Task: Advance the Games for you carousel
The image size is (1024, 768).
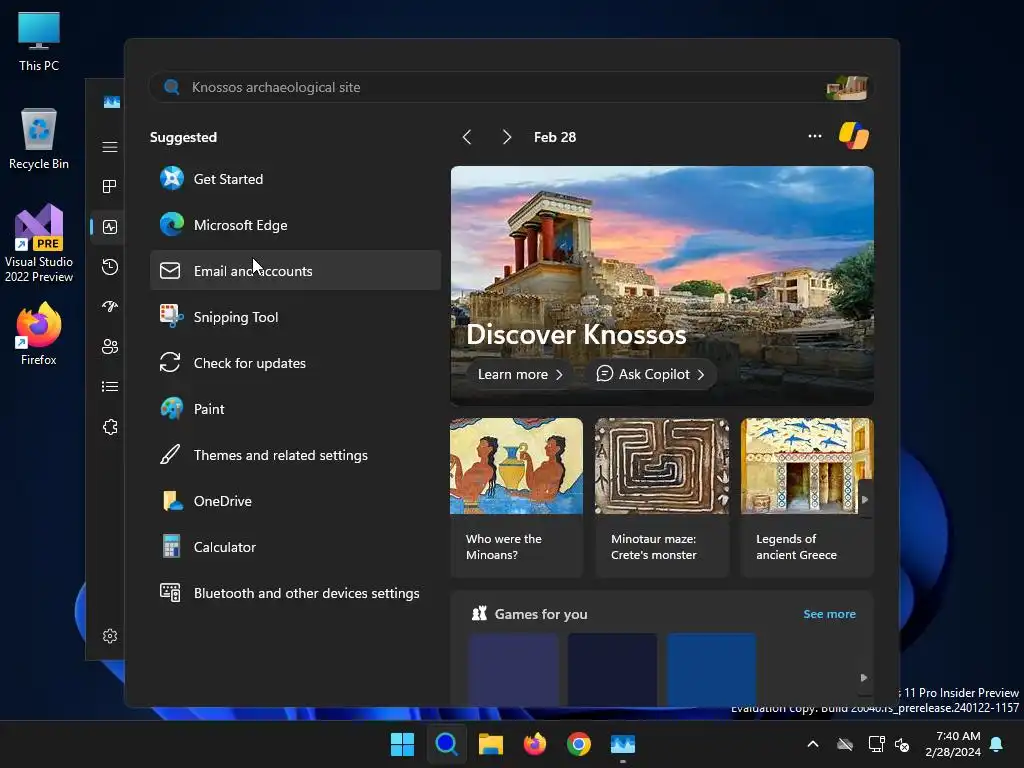Action: coord(863,678)
